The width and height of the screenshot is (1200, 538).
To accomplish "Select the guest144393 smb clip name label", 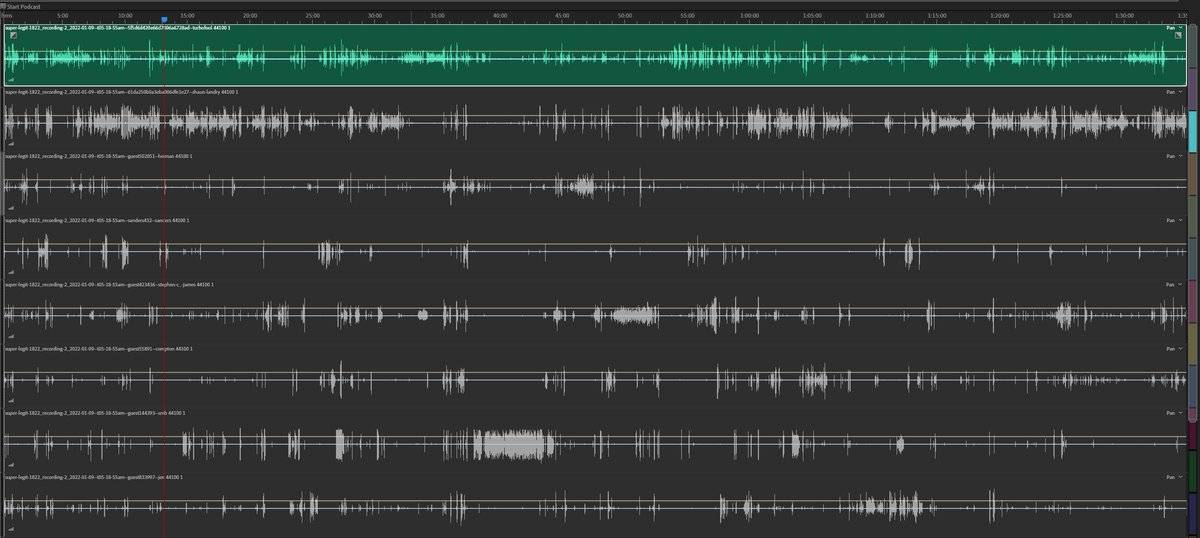I will pyautogui.click(x=94, y=412).
